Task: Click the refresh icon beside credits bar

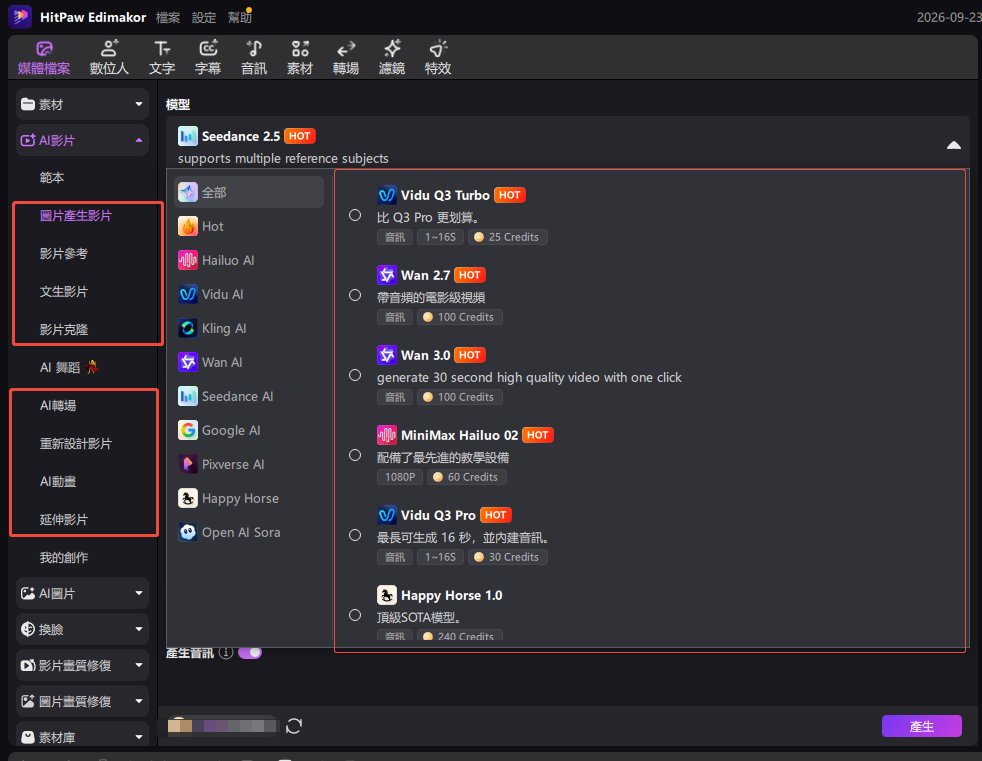Action: tap(294, 726)
